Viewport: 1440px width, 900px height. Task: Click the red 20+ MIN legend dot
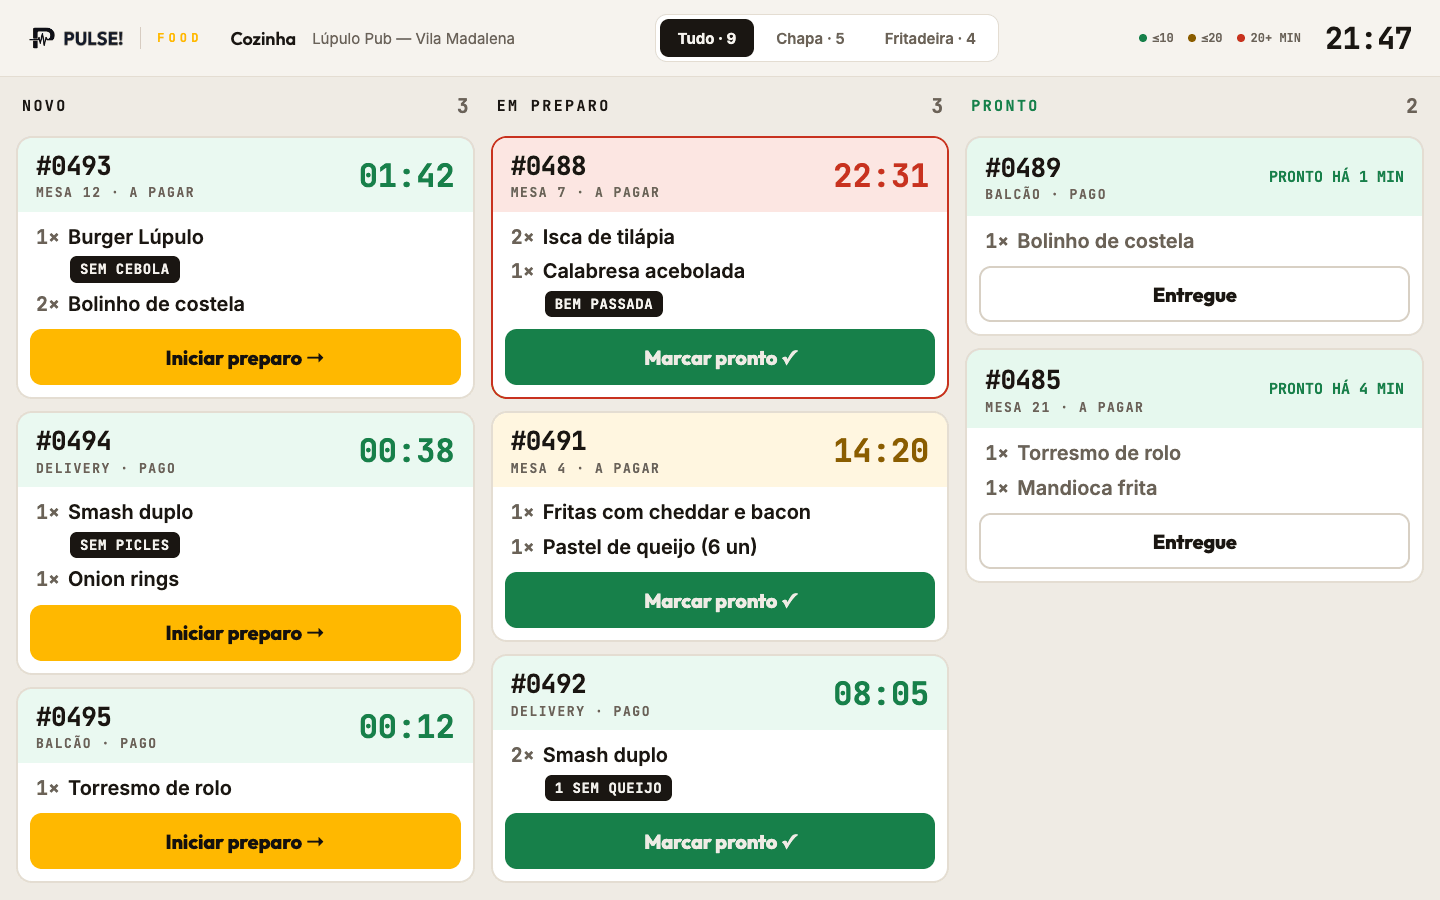pos(1241,38)
